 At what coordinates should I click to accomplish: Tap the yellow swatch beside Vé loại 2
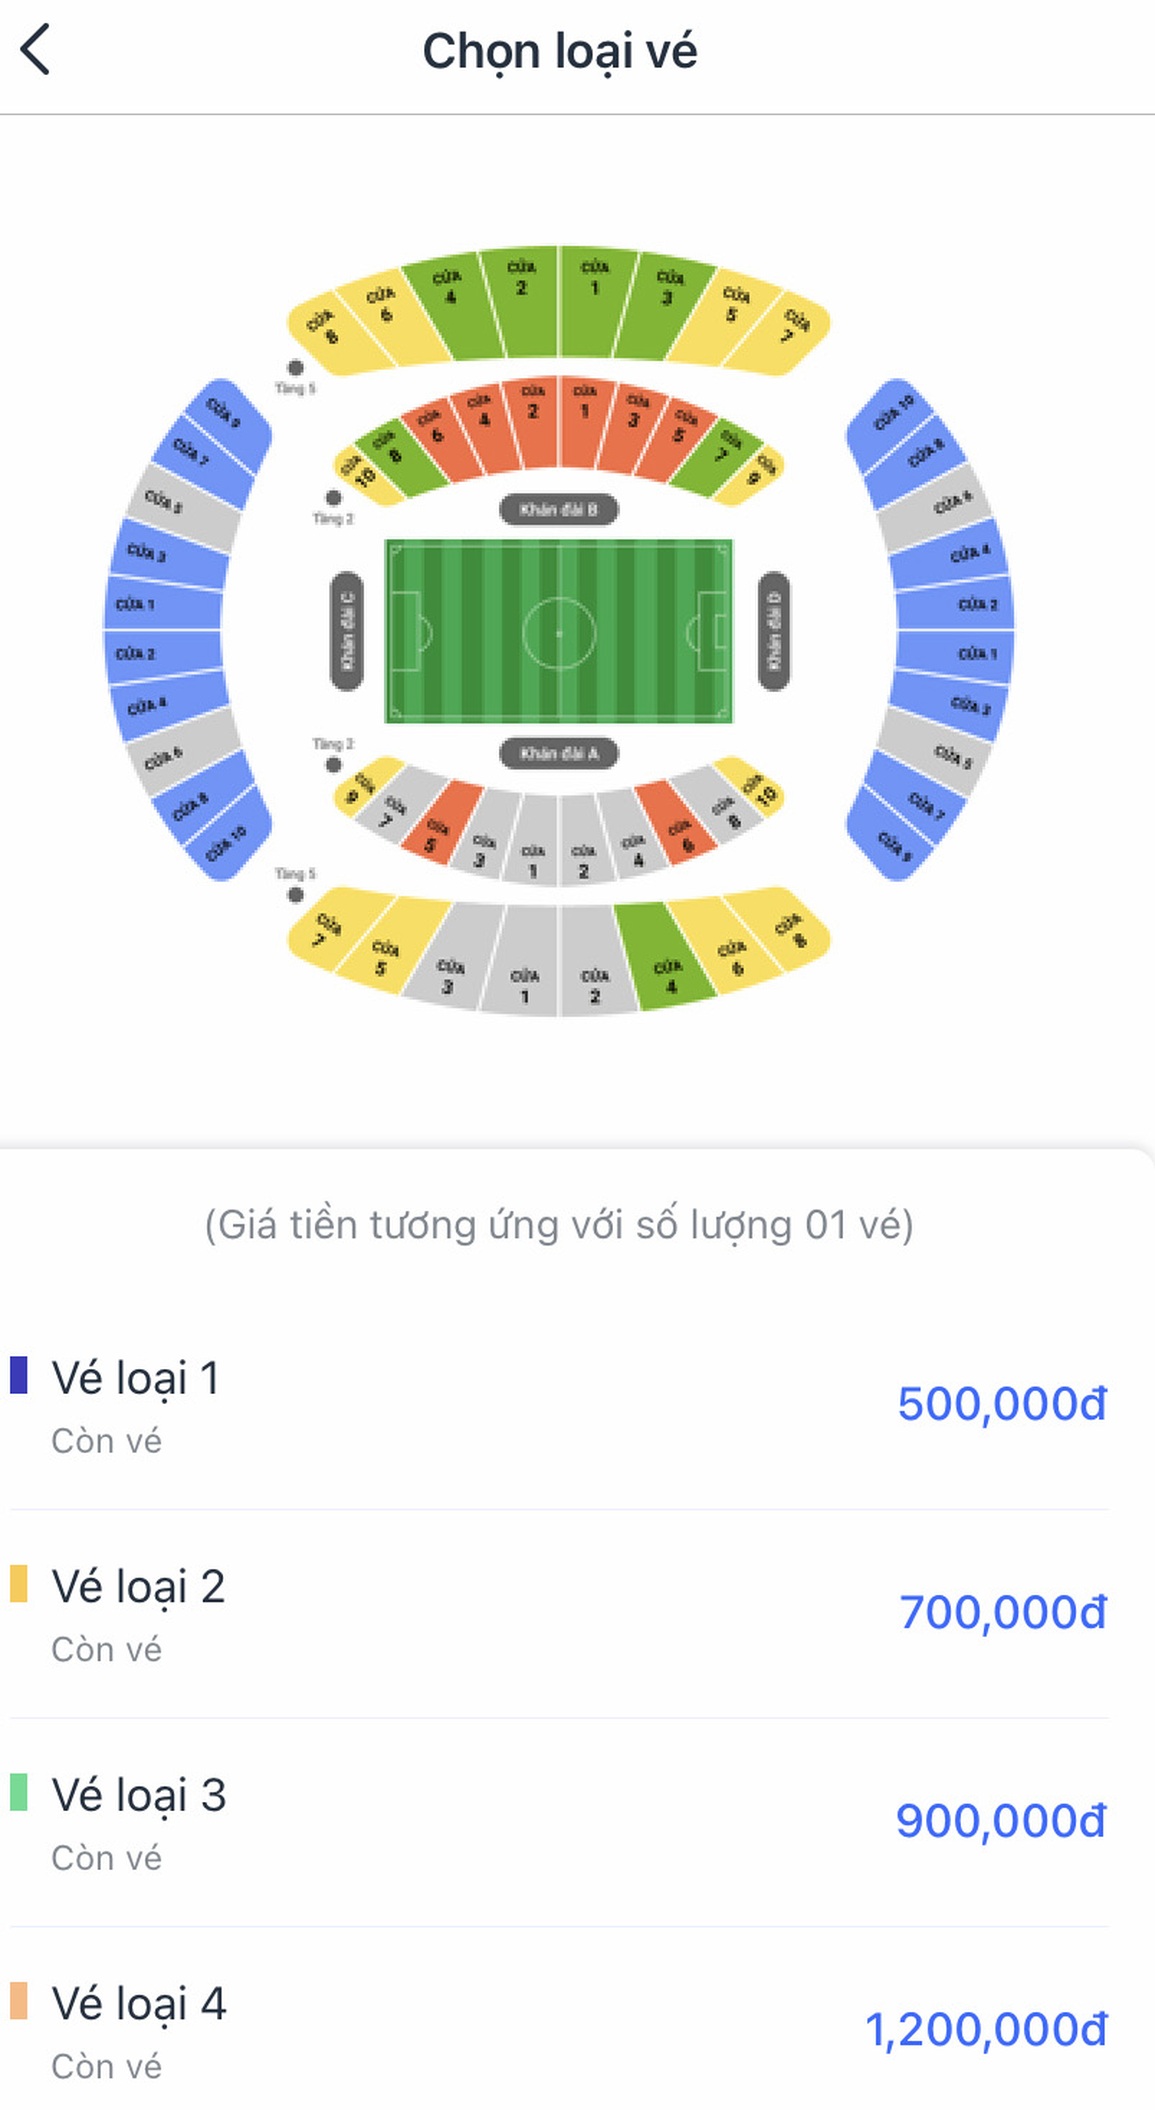pos(18,1583)
